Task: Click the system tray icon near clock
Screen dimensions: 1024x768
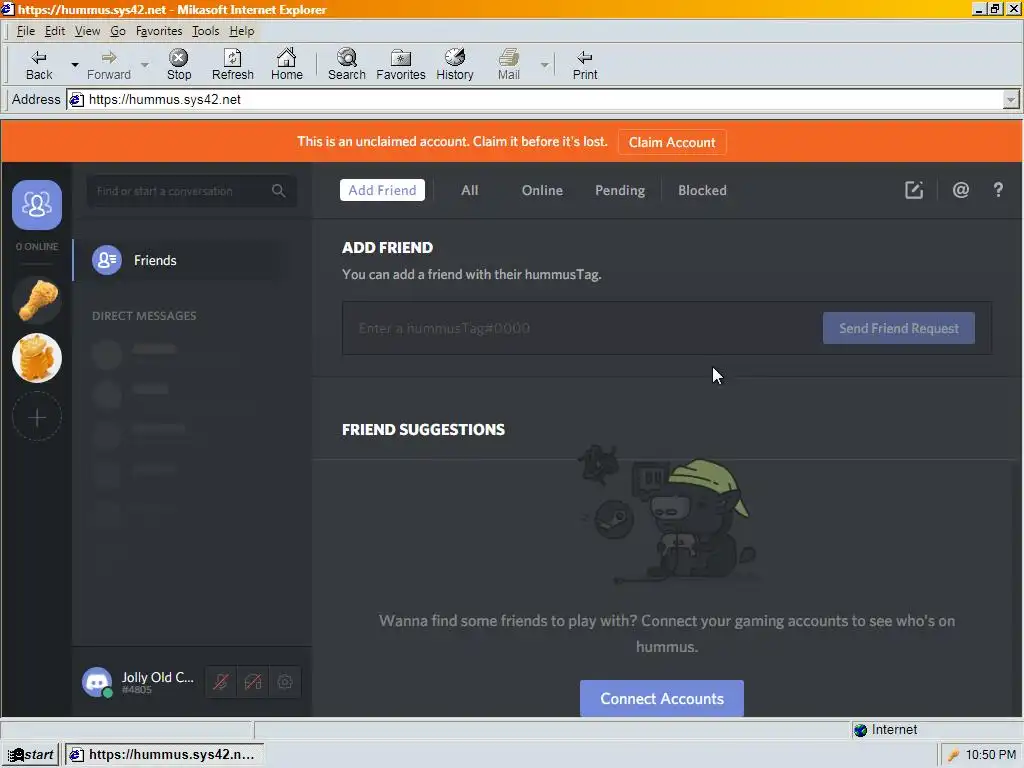Action: [x=953, y=755]
